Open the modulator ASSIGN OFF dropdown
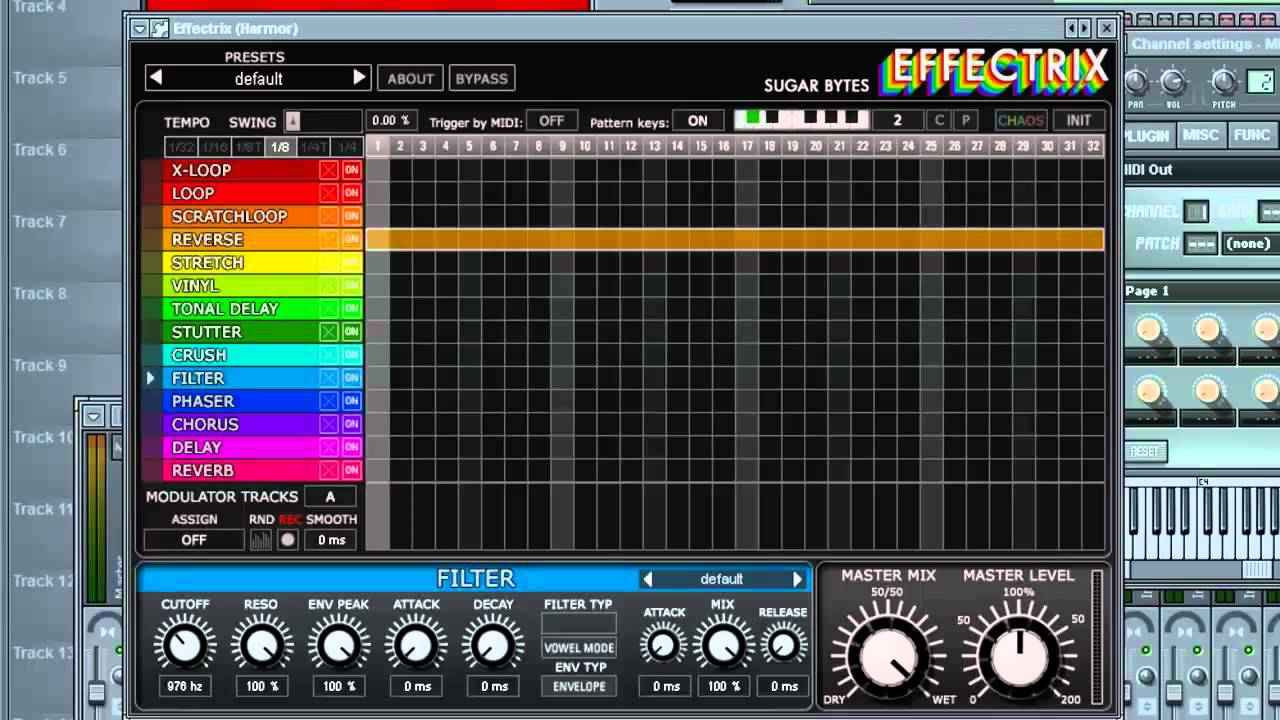1280x720 pixels. [194, 540]
